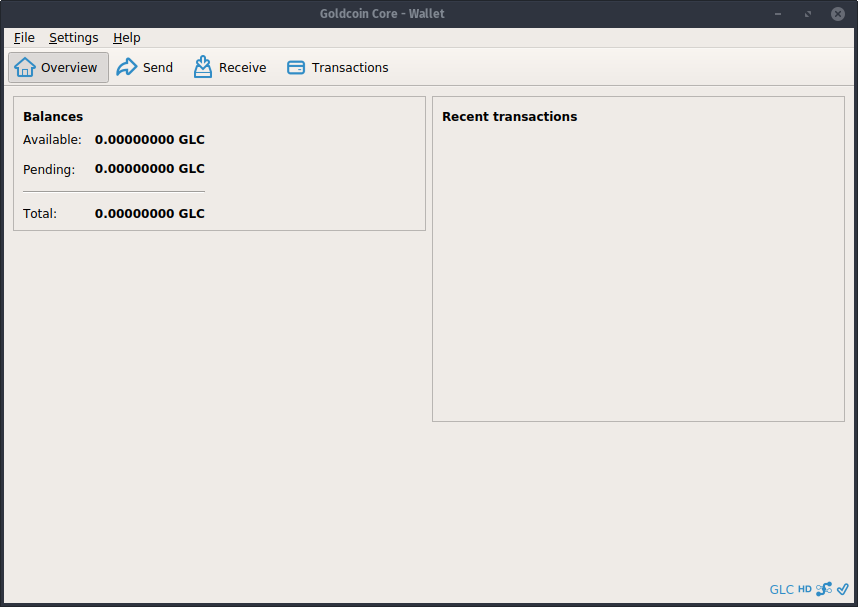Click the Pending balance amount

point(149,169)
